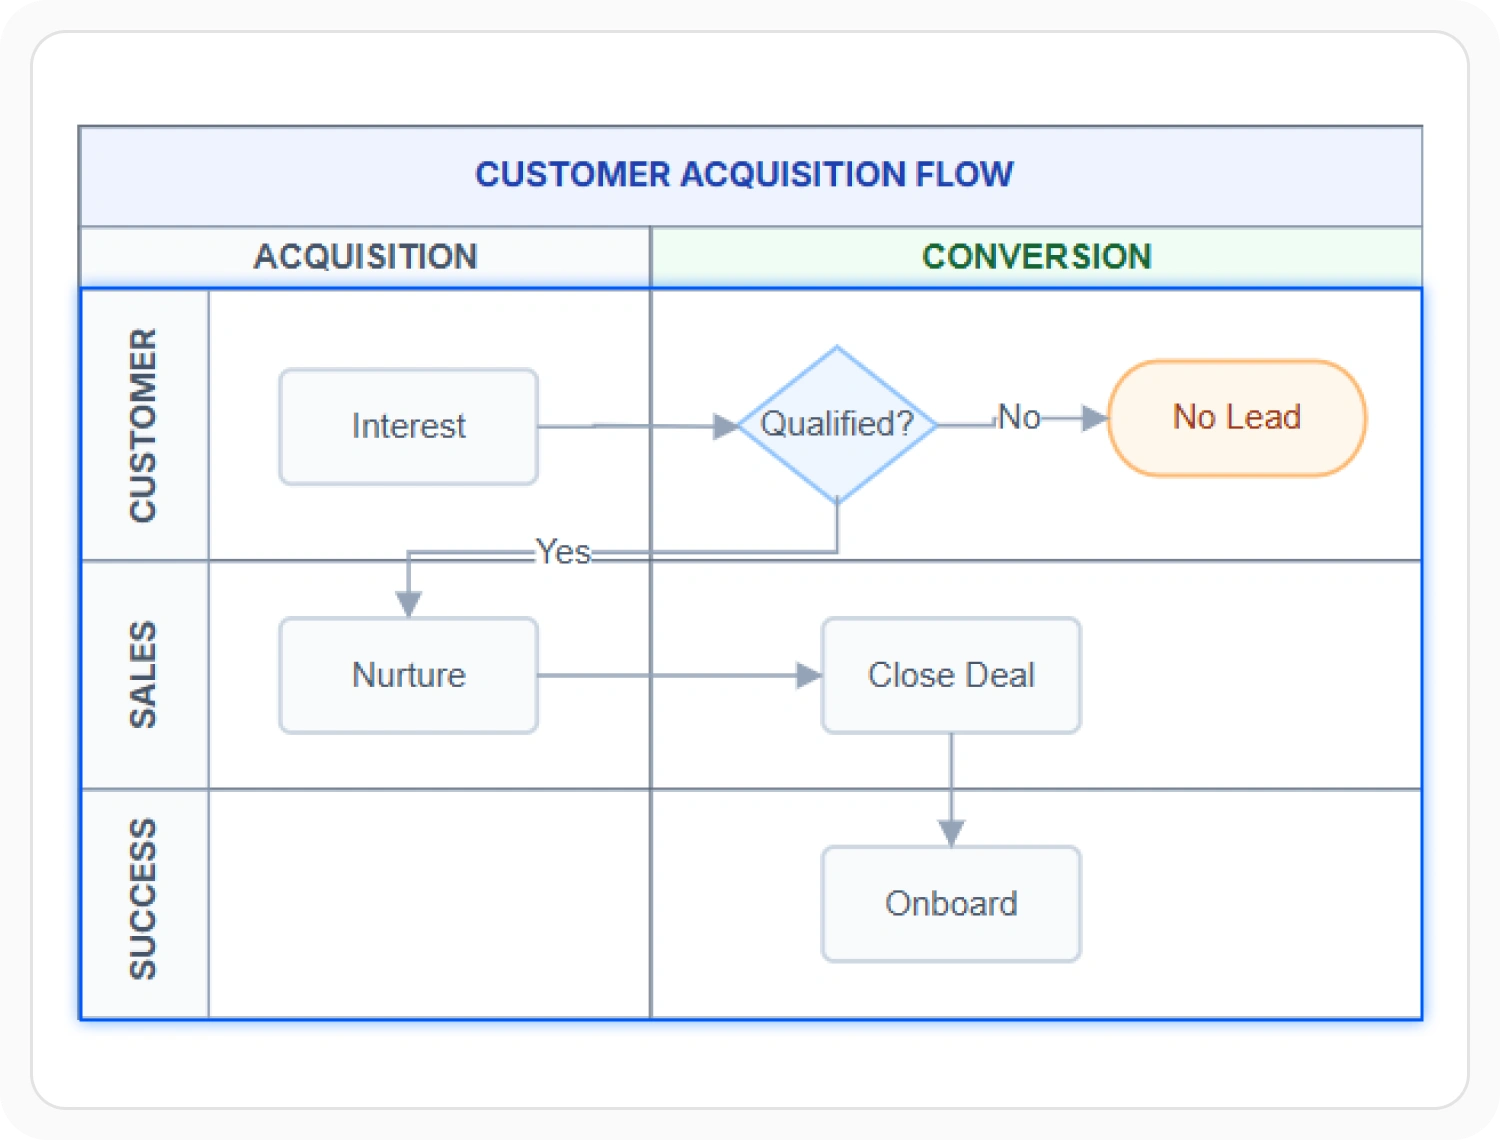Click the ACQUISITION column header
This screenshot has height=1140, width=1500.
click(365, 257)
